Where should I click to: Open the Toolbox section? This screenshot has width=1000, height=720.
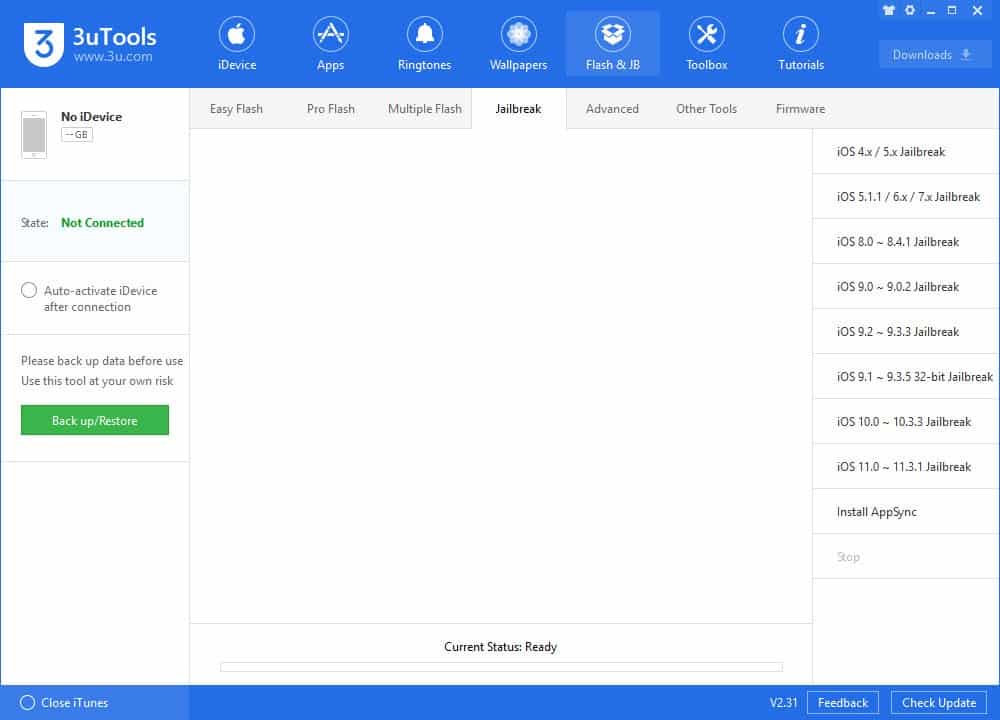(706, 45)
